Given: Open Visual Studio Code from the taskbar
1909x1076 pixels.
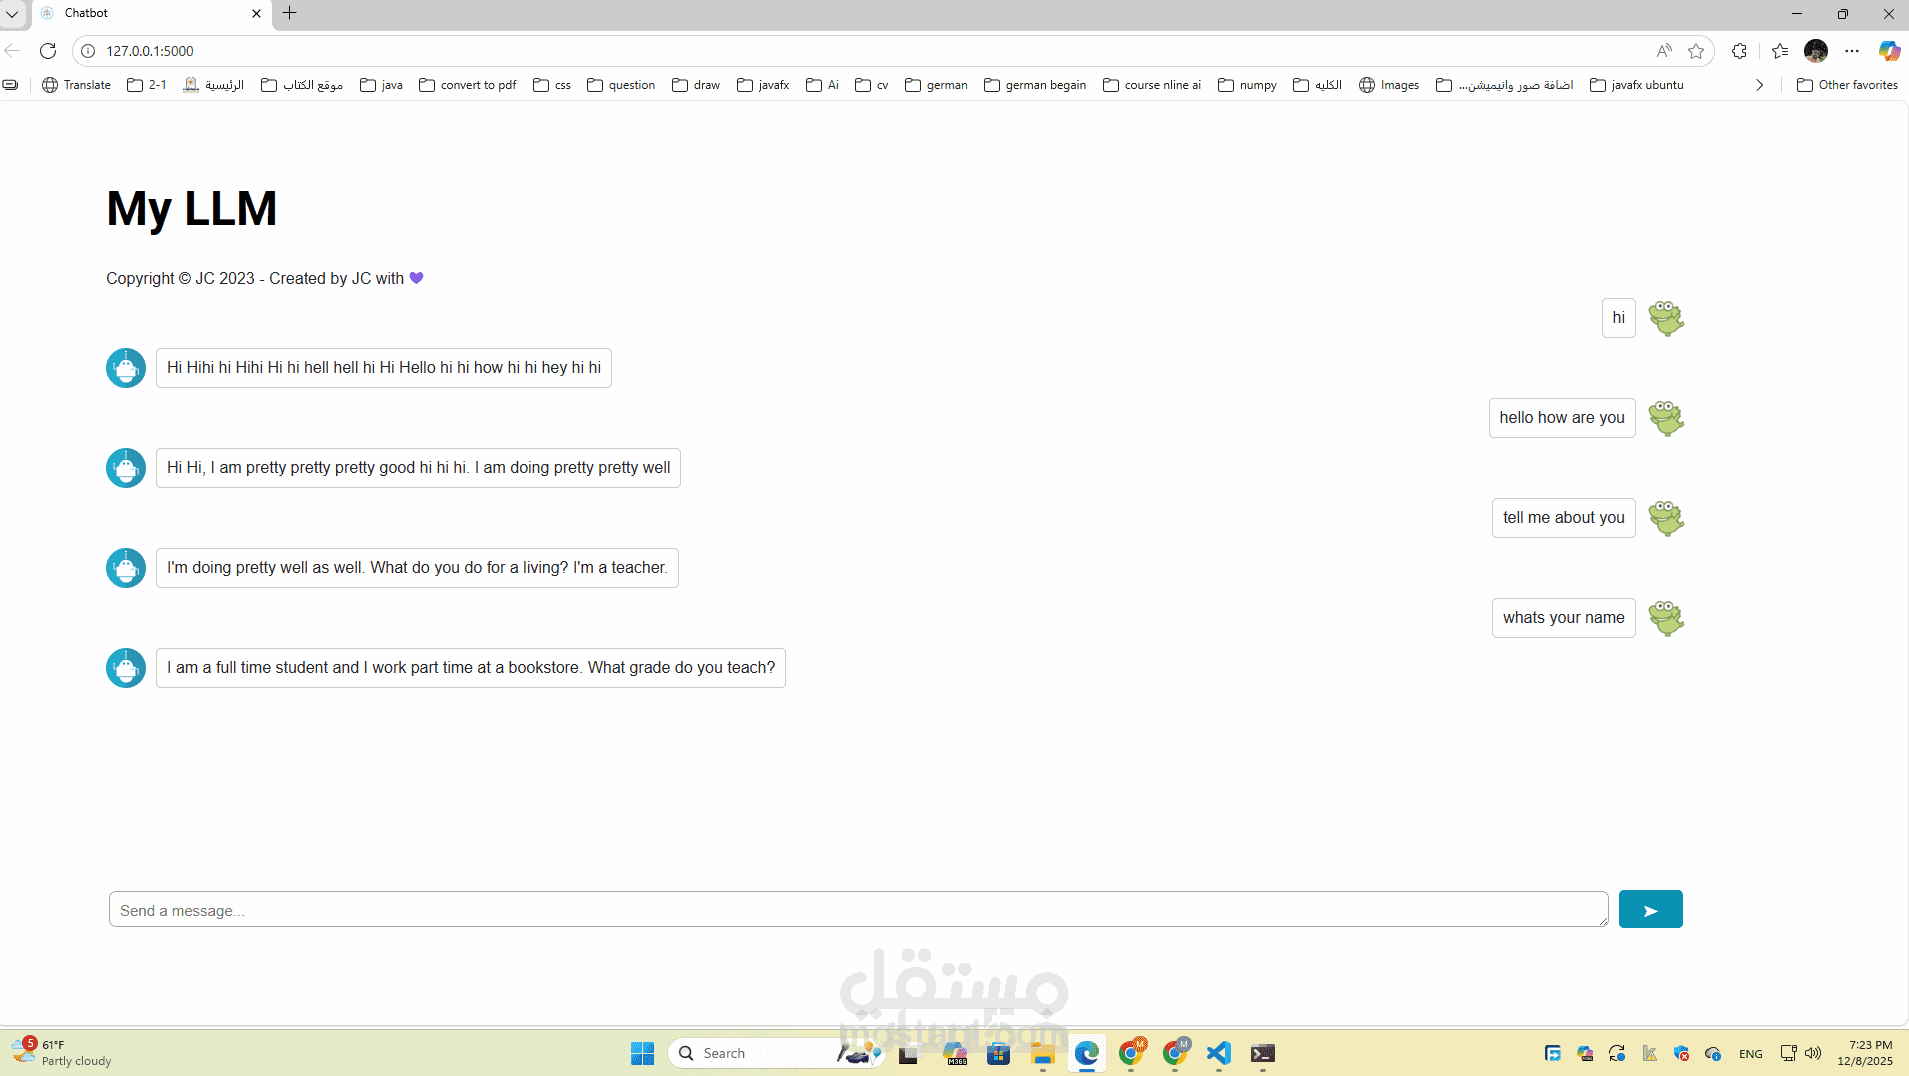Looking at the screenshot, I should pos(1219,1053).
